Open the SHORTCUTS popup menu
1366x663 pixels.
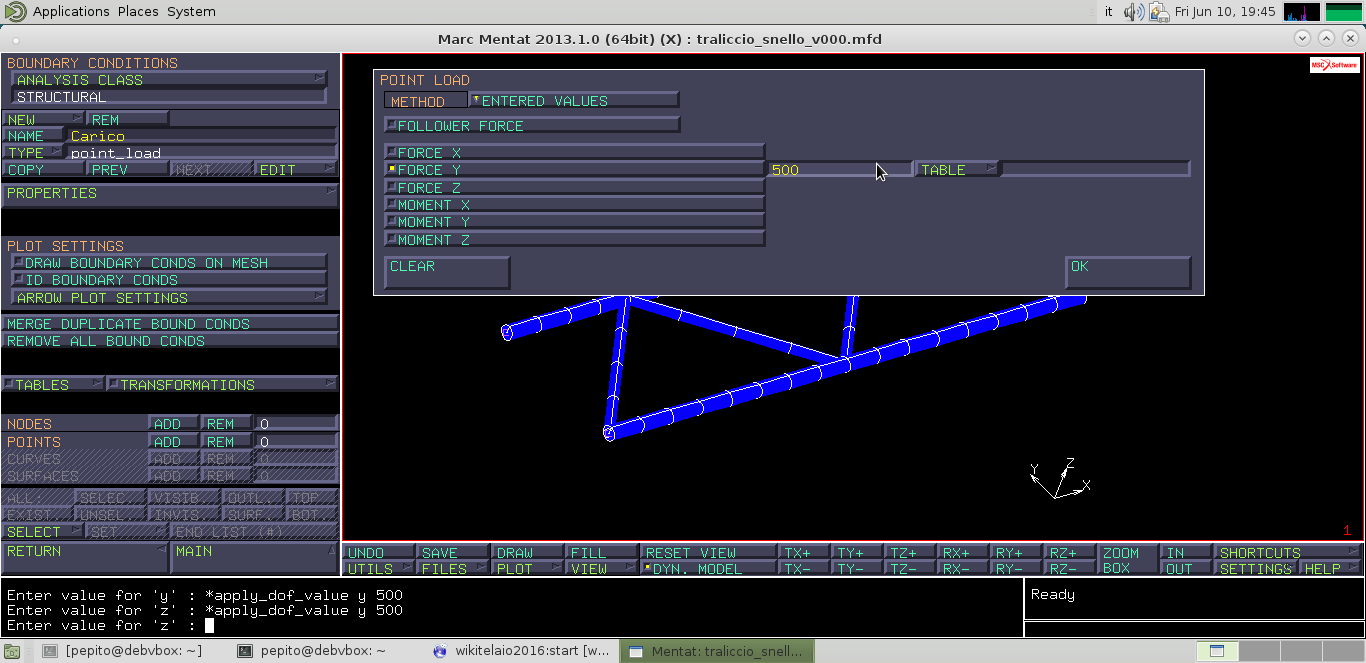coord(1288,553)
